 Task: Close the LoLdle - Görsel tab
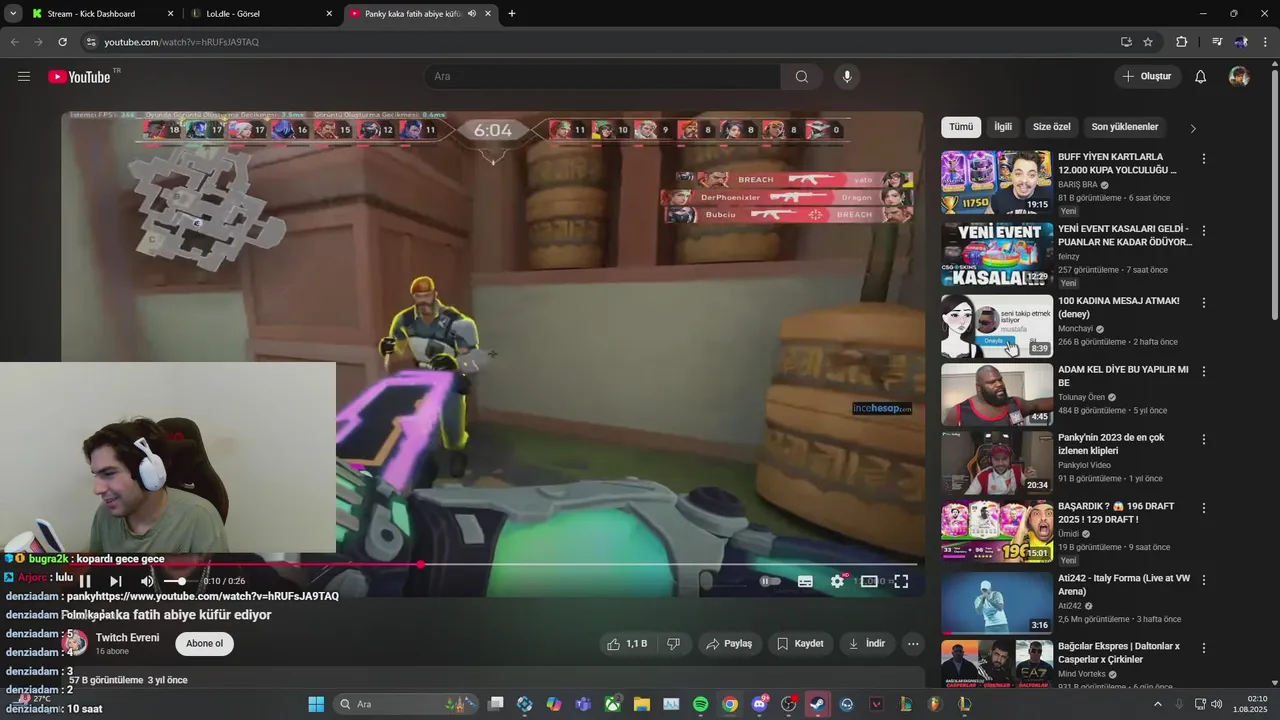coord(329,14)
